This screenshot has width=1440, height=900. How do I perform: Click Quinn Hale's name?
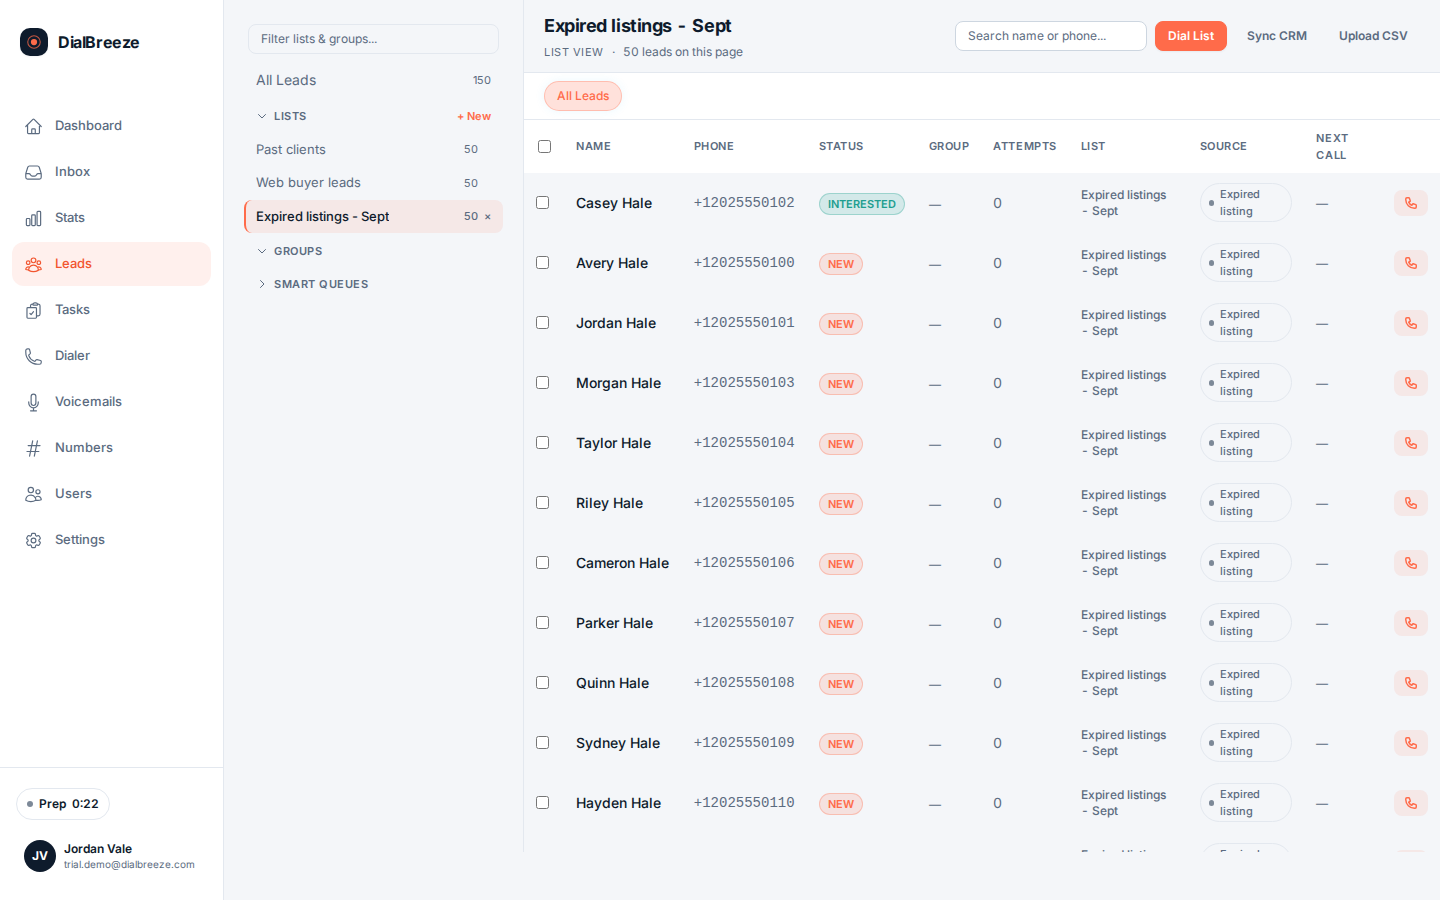pyautogui.click(x=612, y=683)
